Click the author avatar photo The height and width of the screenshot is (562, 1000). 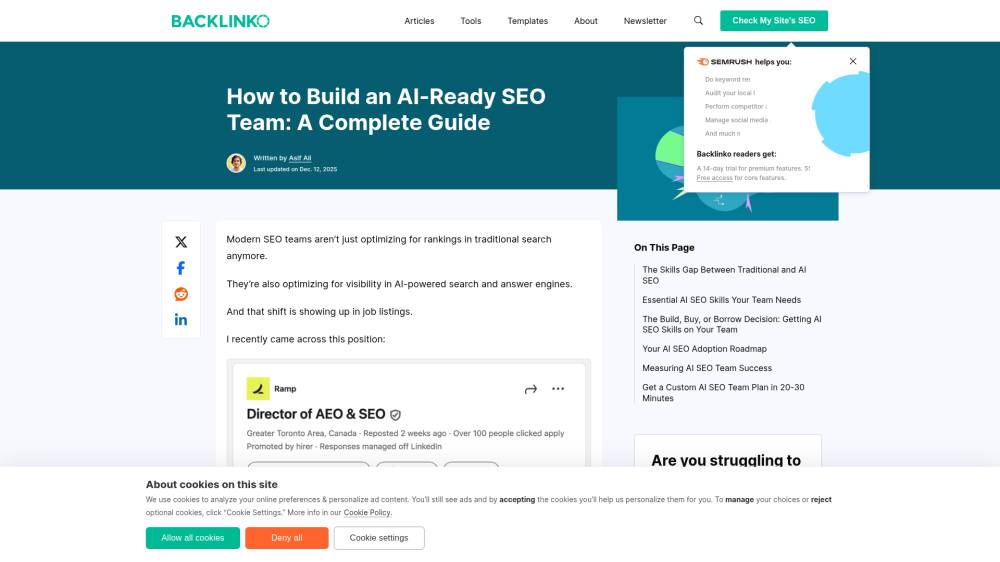click(x=236, y=163)
